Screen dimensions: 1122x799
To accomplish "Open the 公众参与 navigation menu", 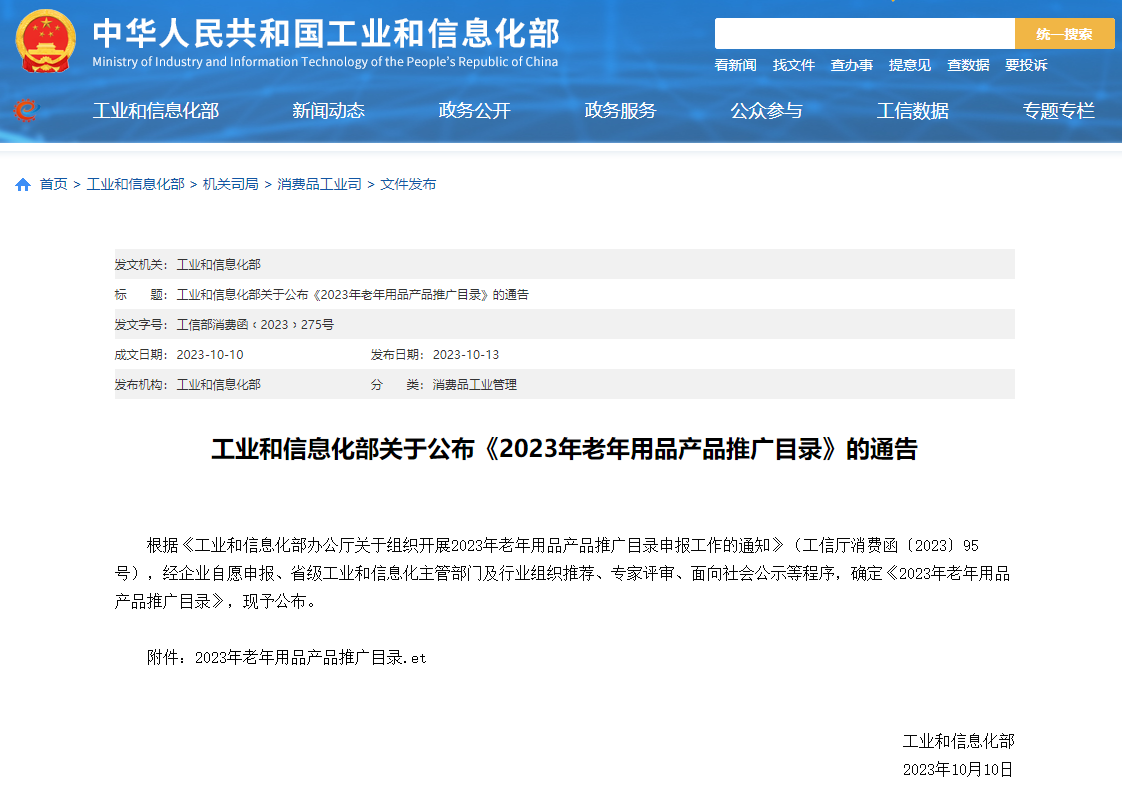I will click(x=766, y=111).
